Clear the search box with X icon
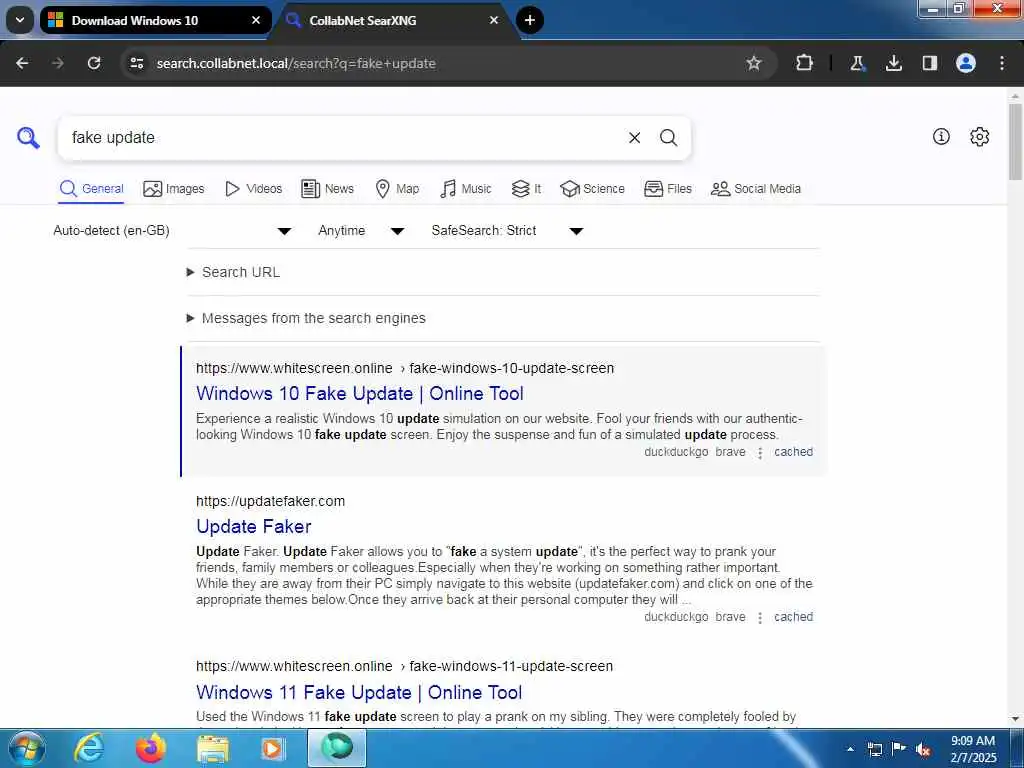This screenshot has height=768, width=1024. click(x=634, y=138)
